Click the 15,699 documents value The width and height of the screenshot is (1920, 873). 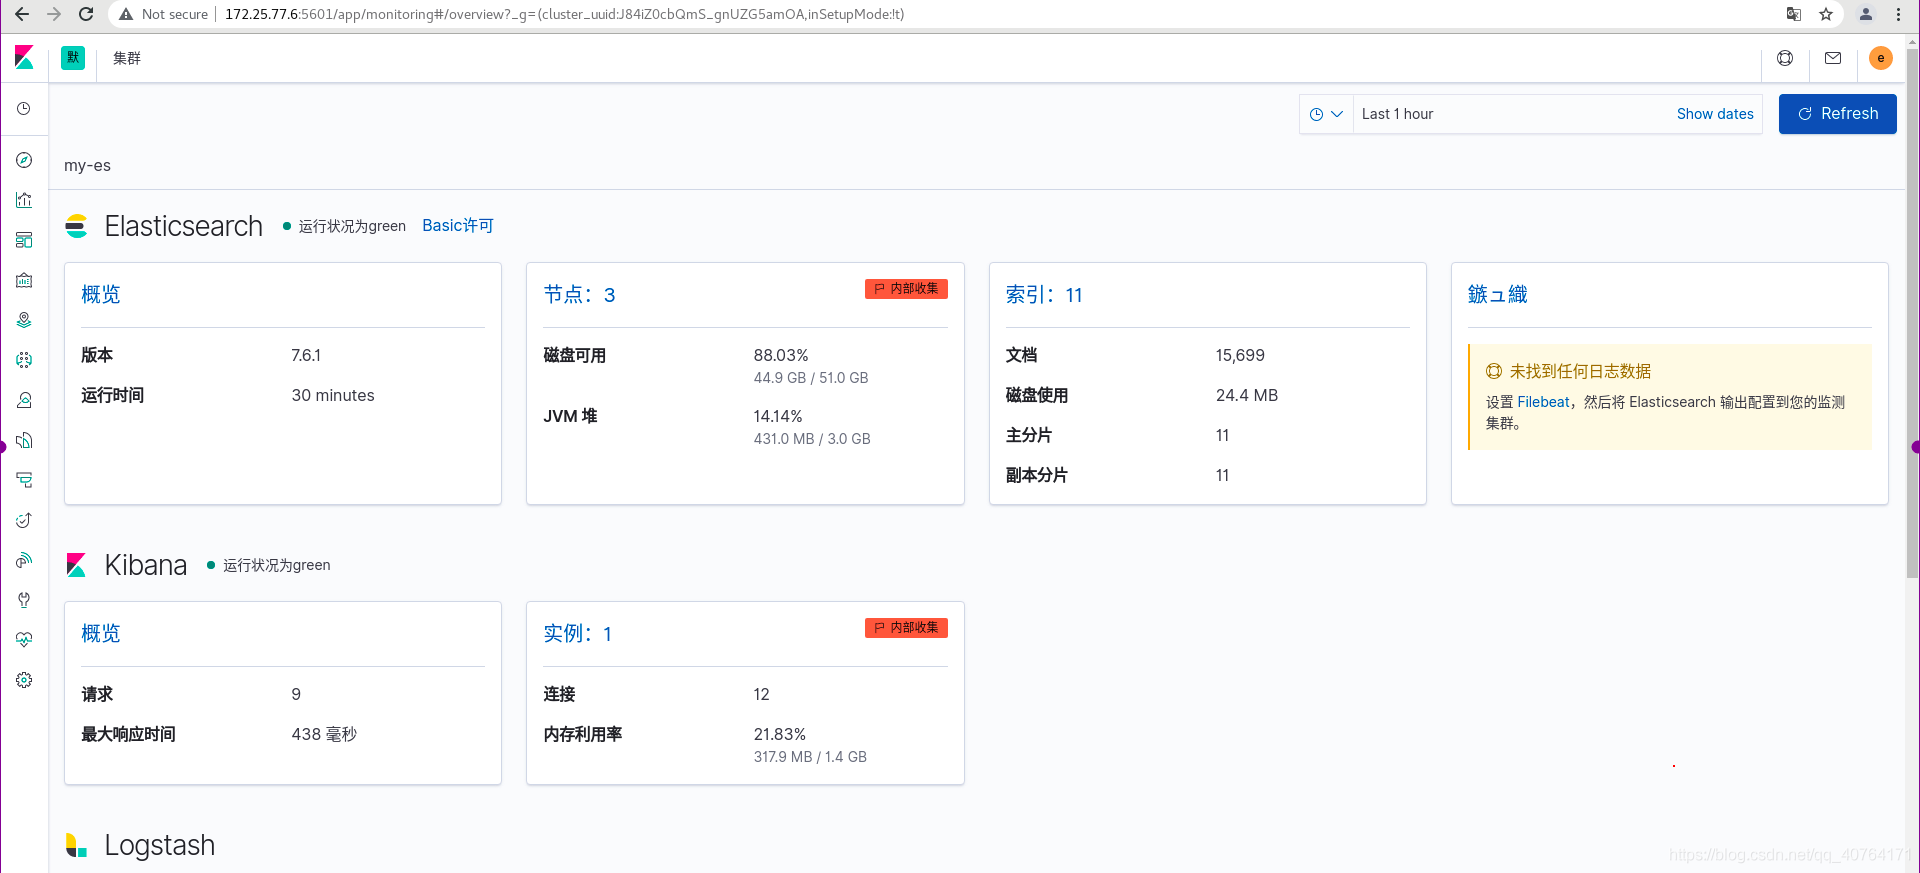coord(1240,355)
